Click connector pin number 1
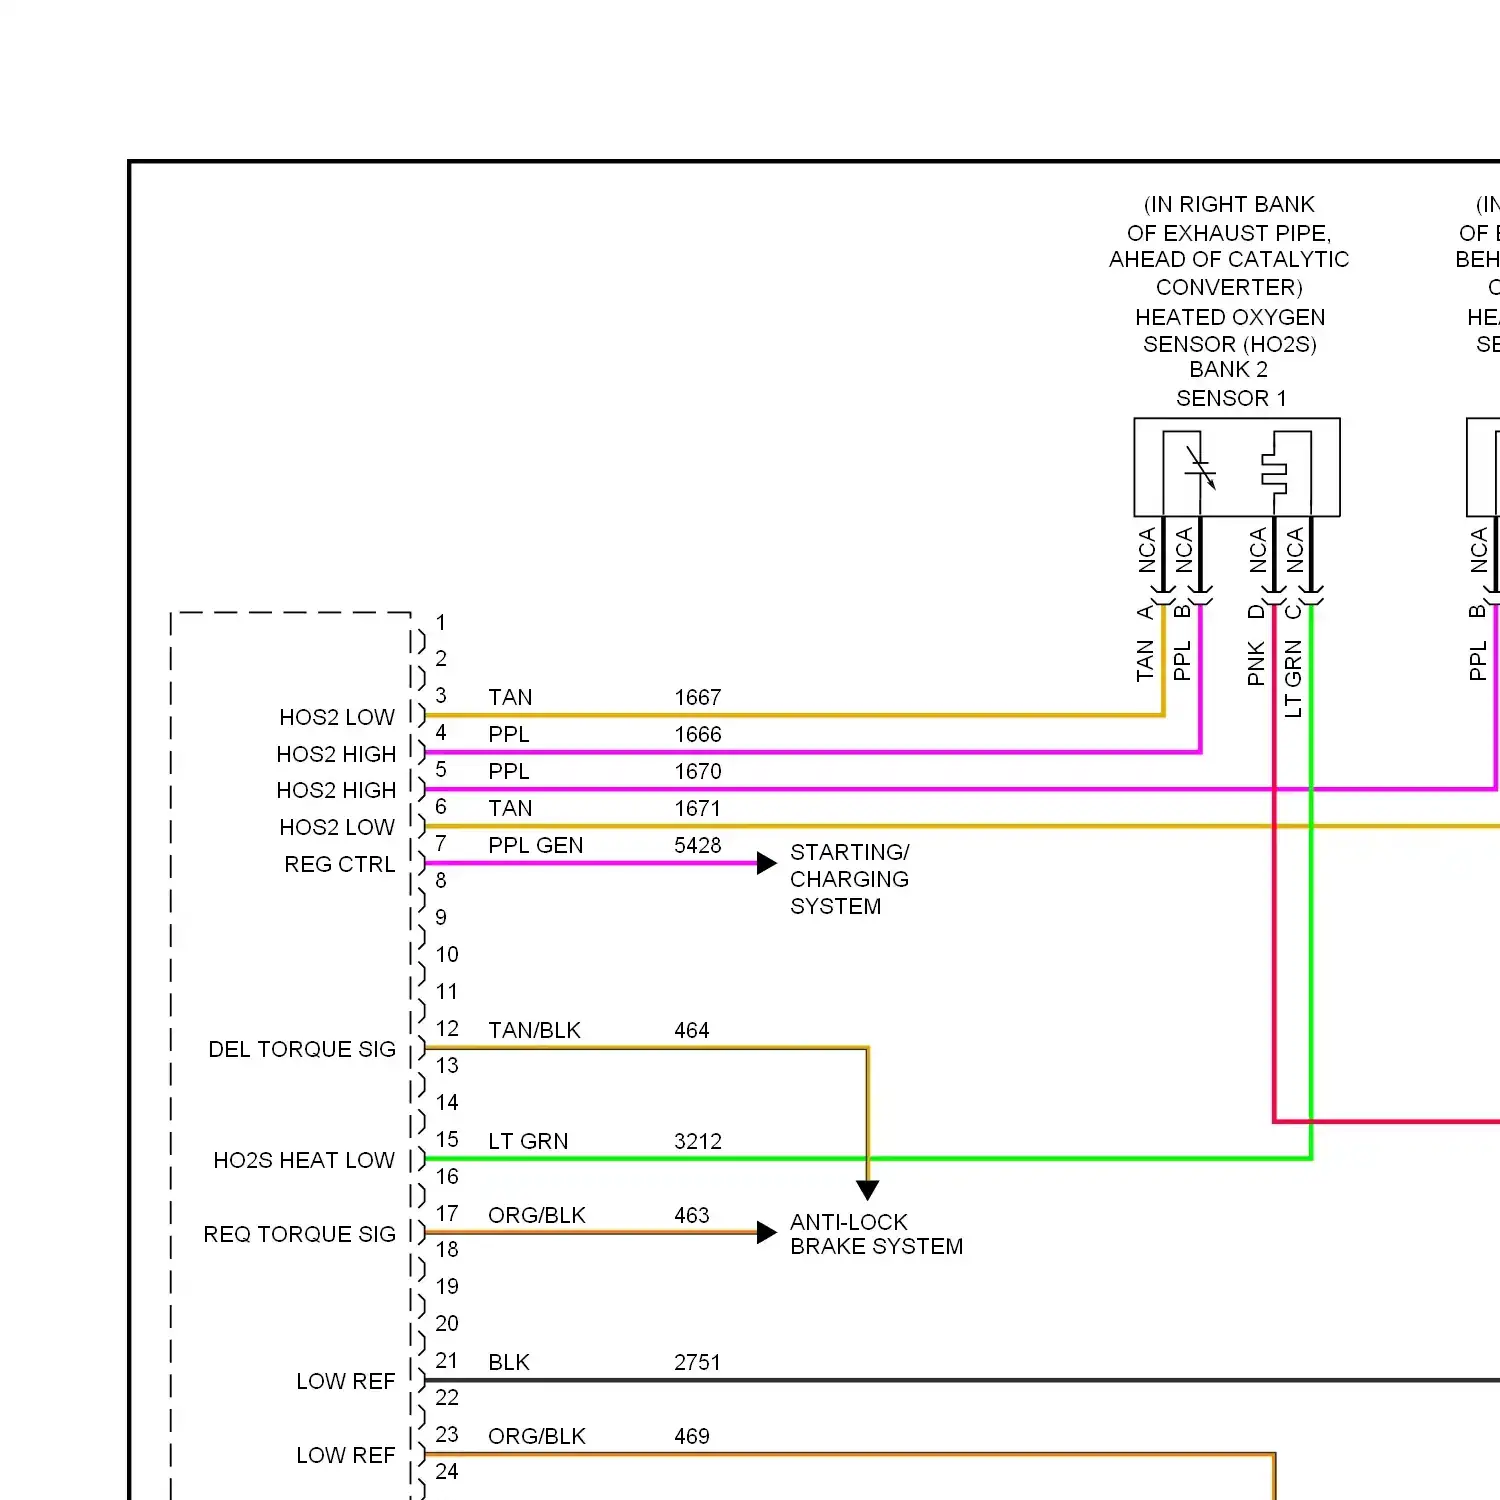Viewport: 1500px width, 1500px height. pyautogui.click(x=441, y=623)
